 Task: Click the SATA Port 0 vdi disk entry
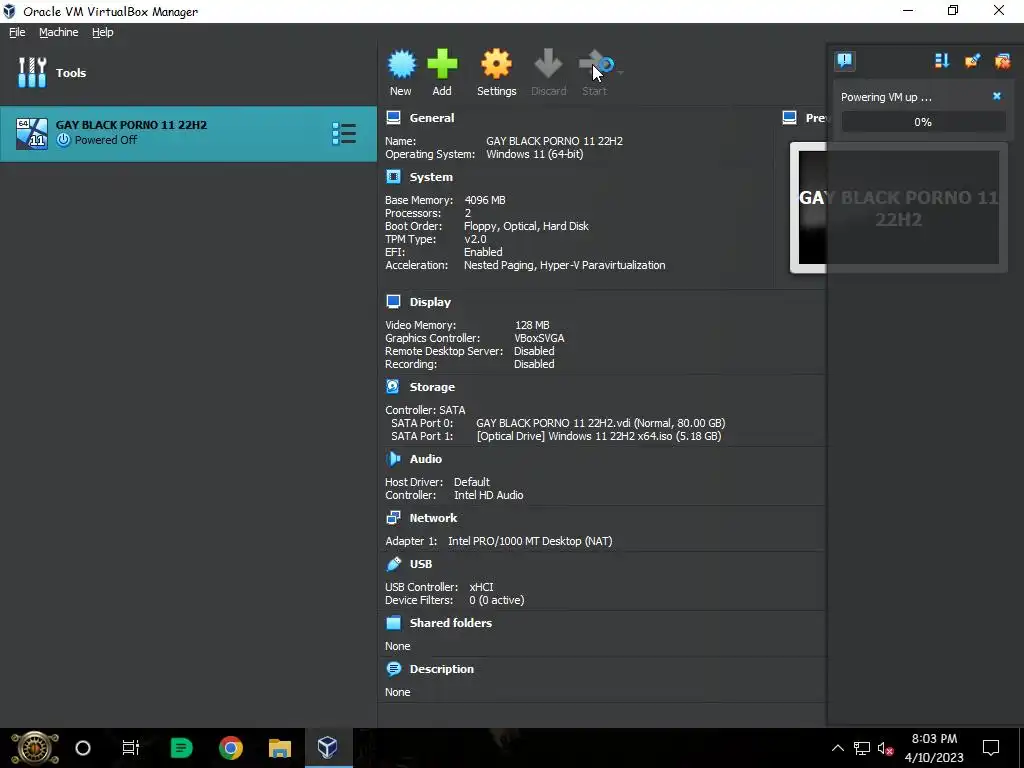[601, 423]
